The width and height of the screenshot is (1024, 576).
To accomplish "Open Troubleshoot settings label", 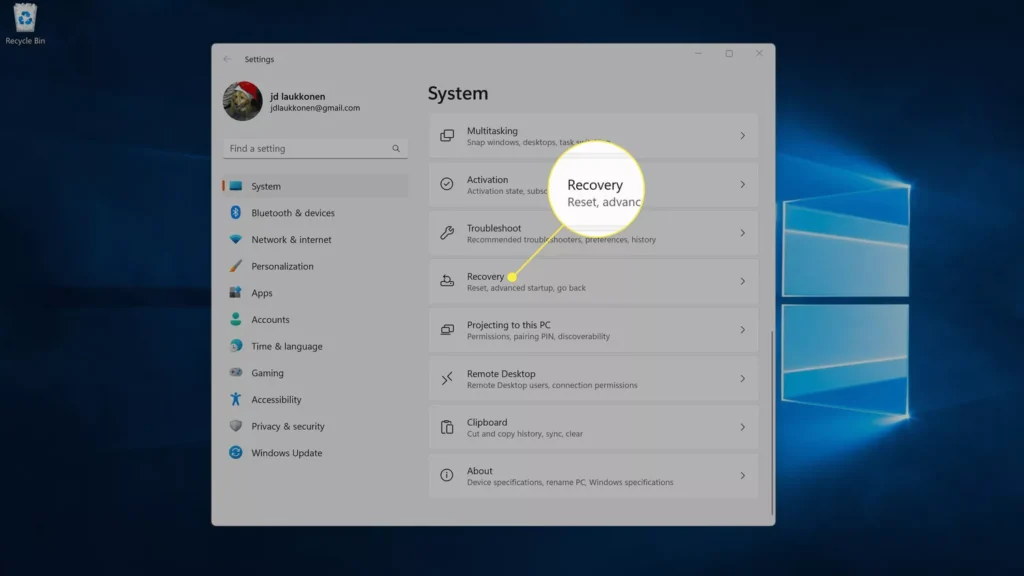I will pyautogui.click(x=494, y=228).
